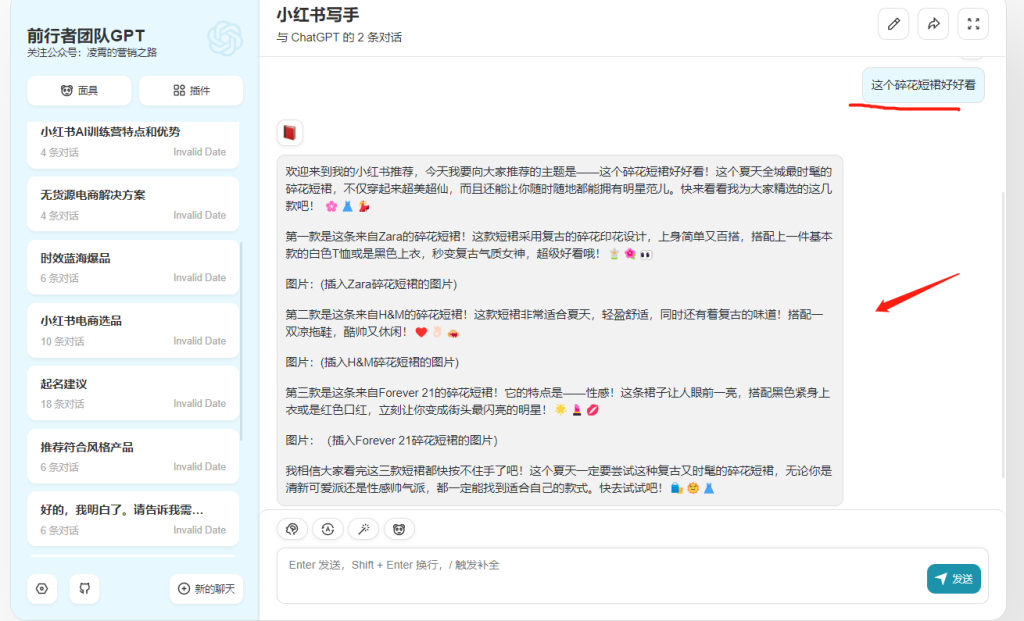Open the 插件 plugins button

(191, 90)
